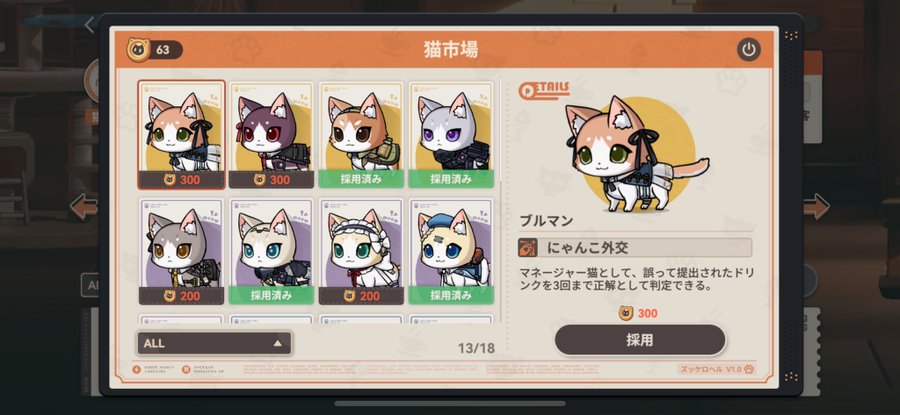Choose the blue beret cat already hired
The image size is (900, 415).
point(451,251)
